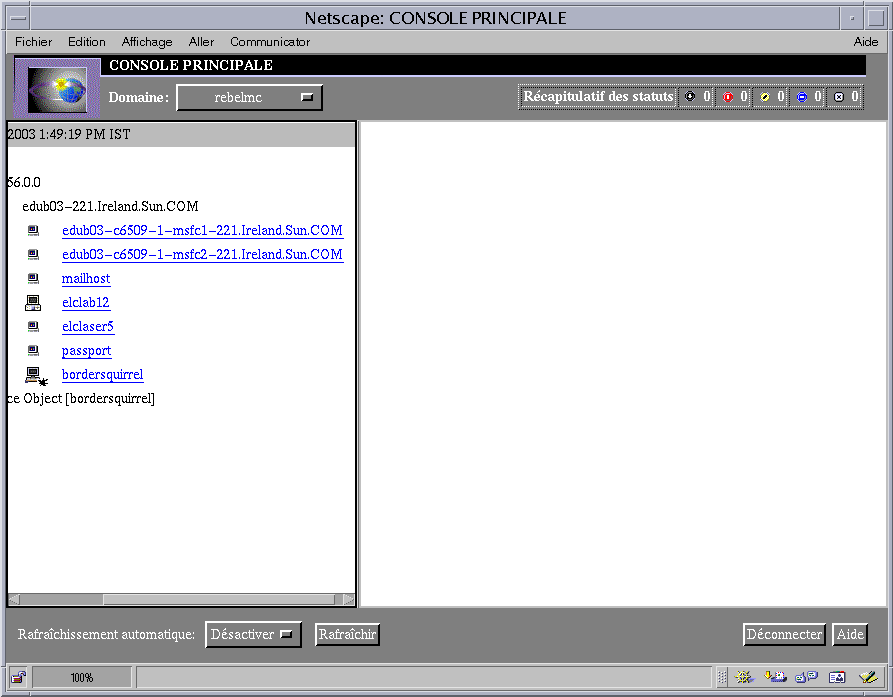Click the 1:49:19 PM IST timestamp
This screenshot has width=893, height=697.
point(84,134)
